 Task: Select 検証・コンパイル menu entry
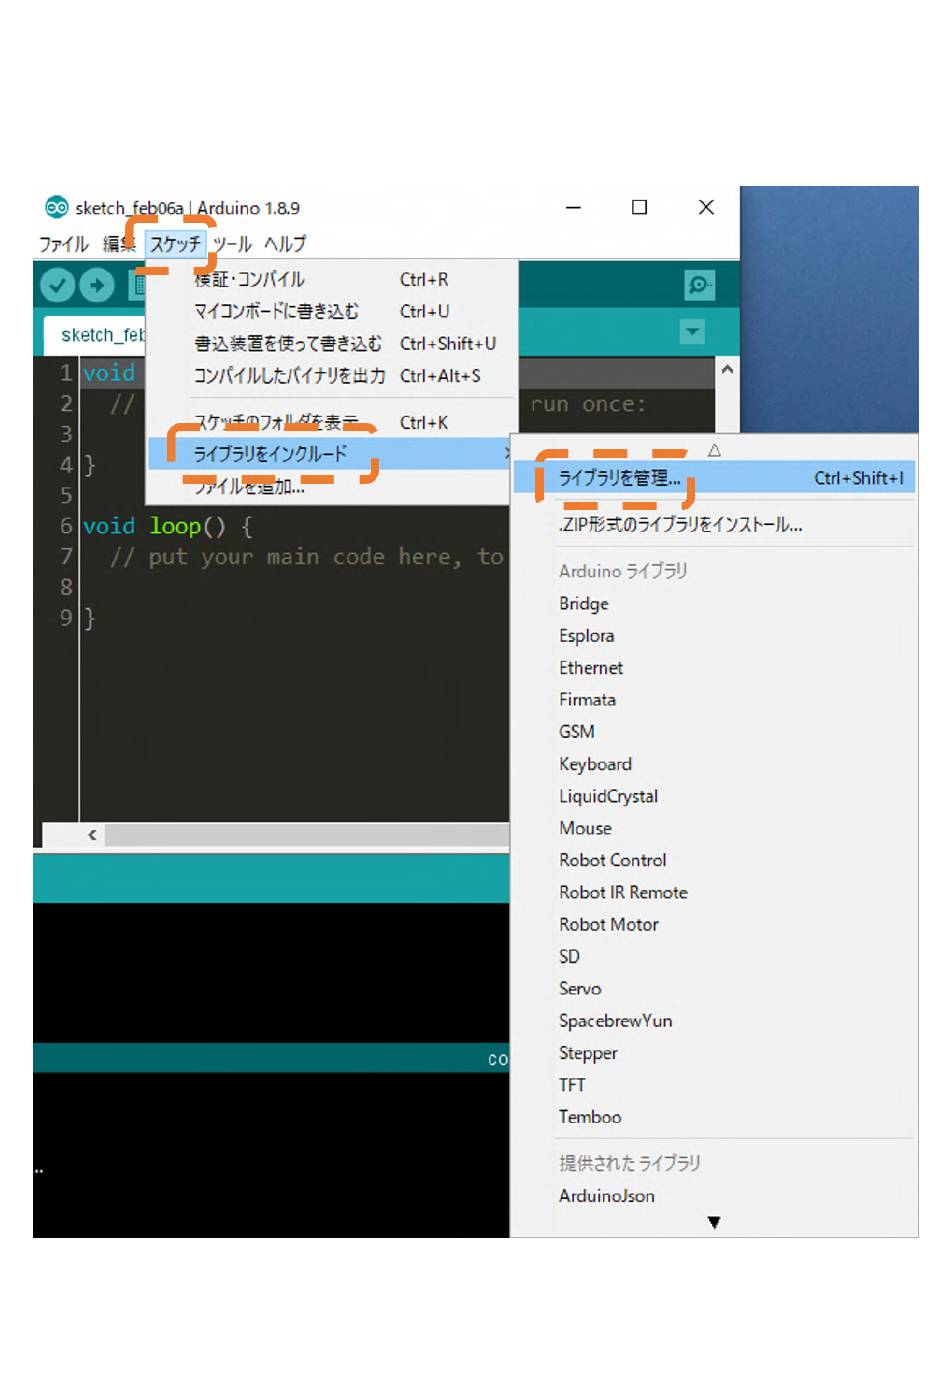point(332,279)
